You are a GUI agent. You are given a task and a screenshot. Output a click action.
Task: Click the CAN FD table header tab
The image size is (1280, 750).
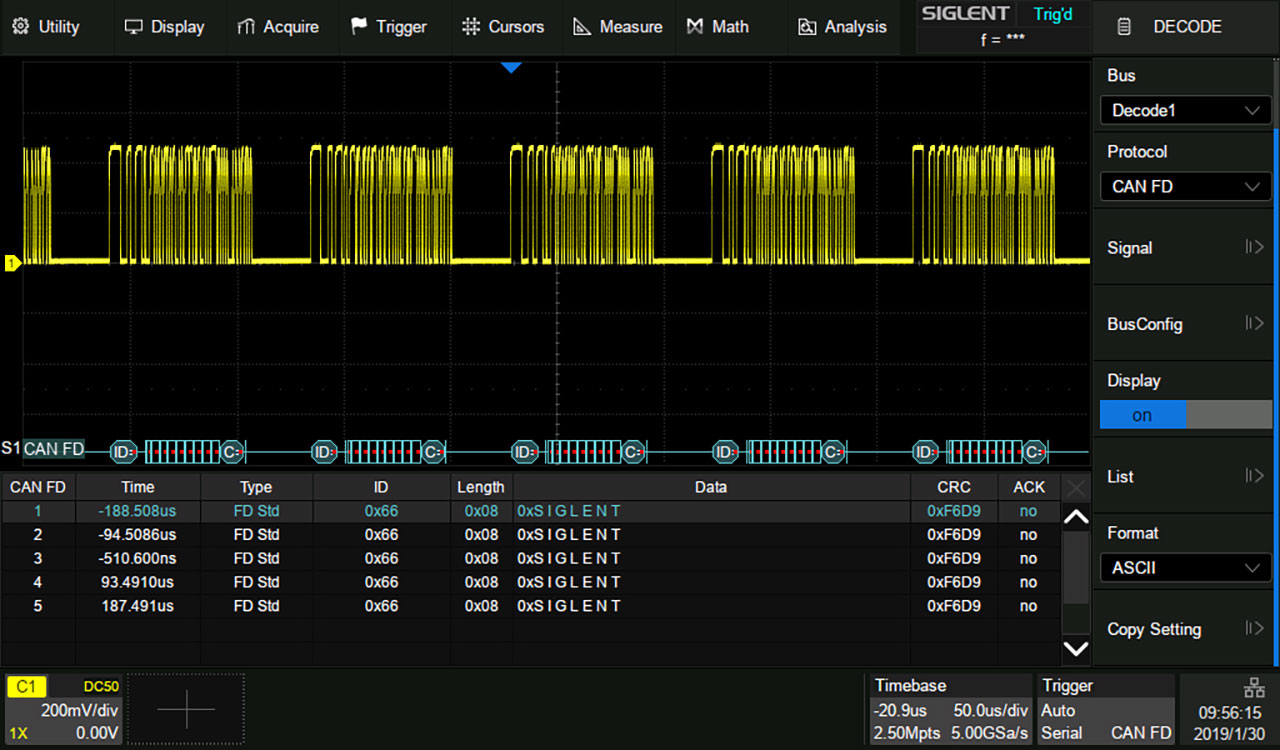(37, 487)
